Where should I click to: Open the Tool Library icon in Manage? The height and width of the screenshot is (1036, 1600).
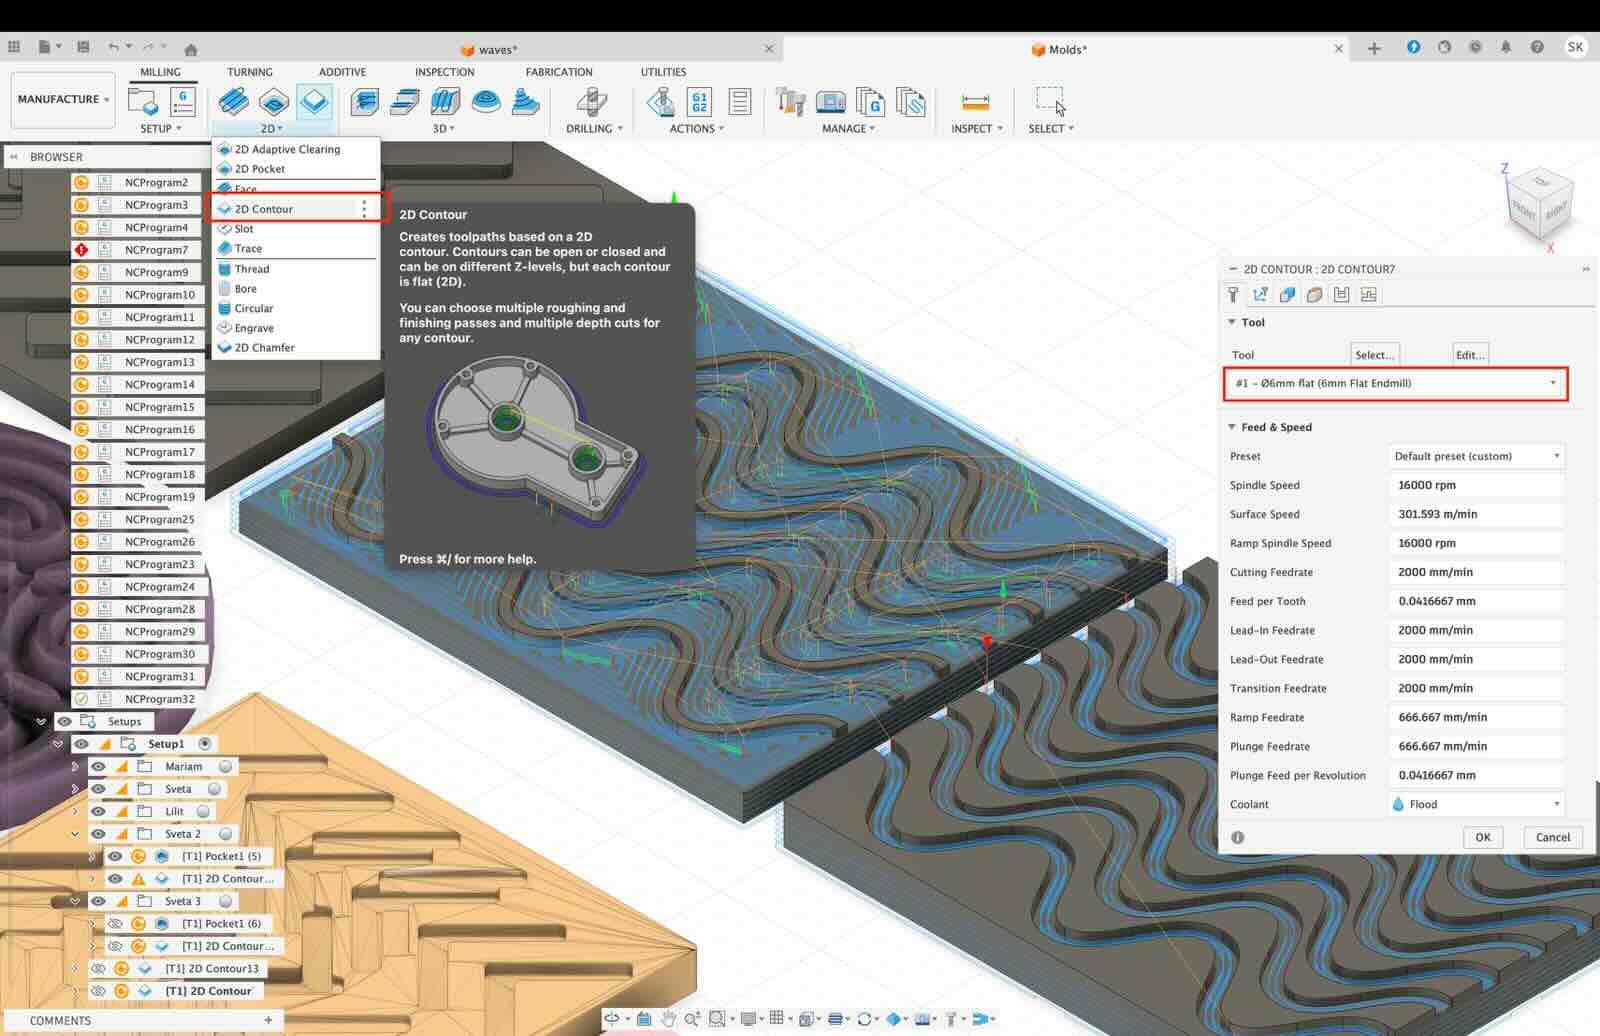click(x=790, y=102)
